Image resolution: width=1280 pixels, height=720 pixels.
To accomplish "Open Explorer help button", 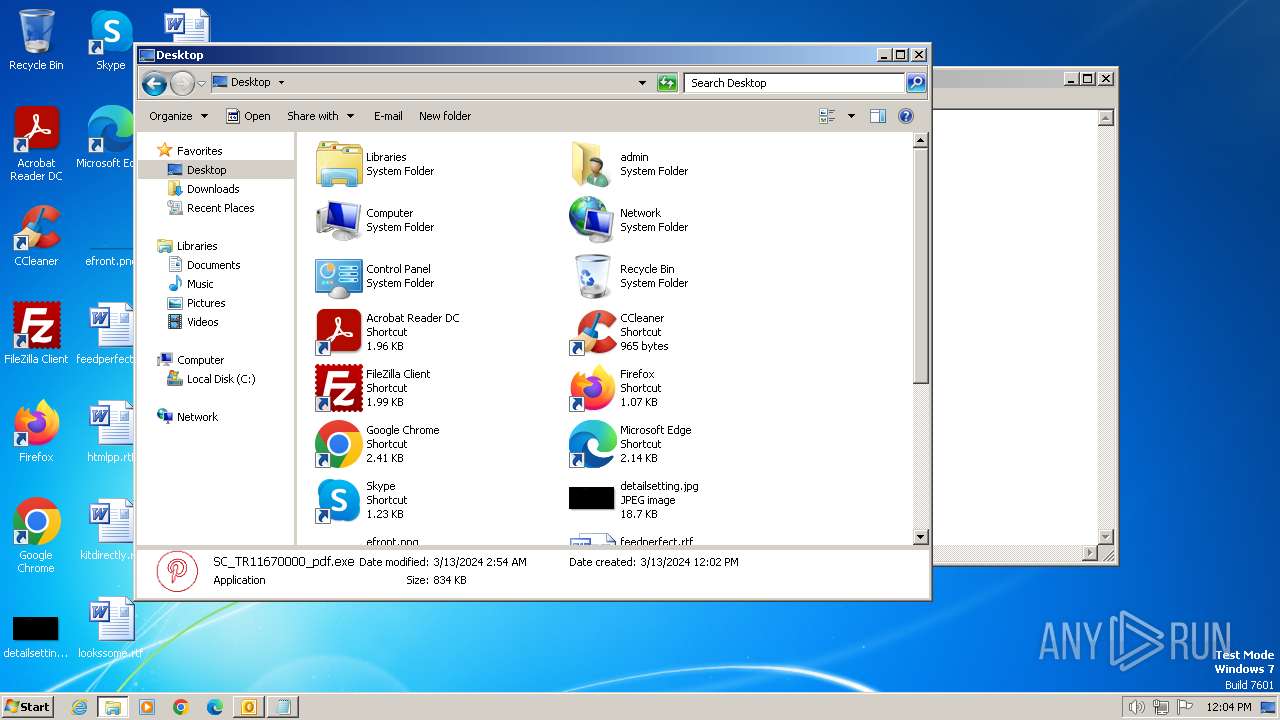I will pos(906,116).
